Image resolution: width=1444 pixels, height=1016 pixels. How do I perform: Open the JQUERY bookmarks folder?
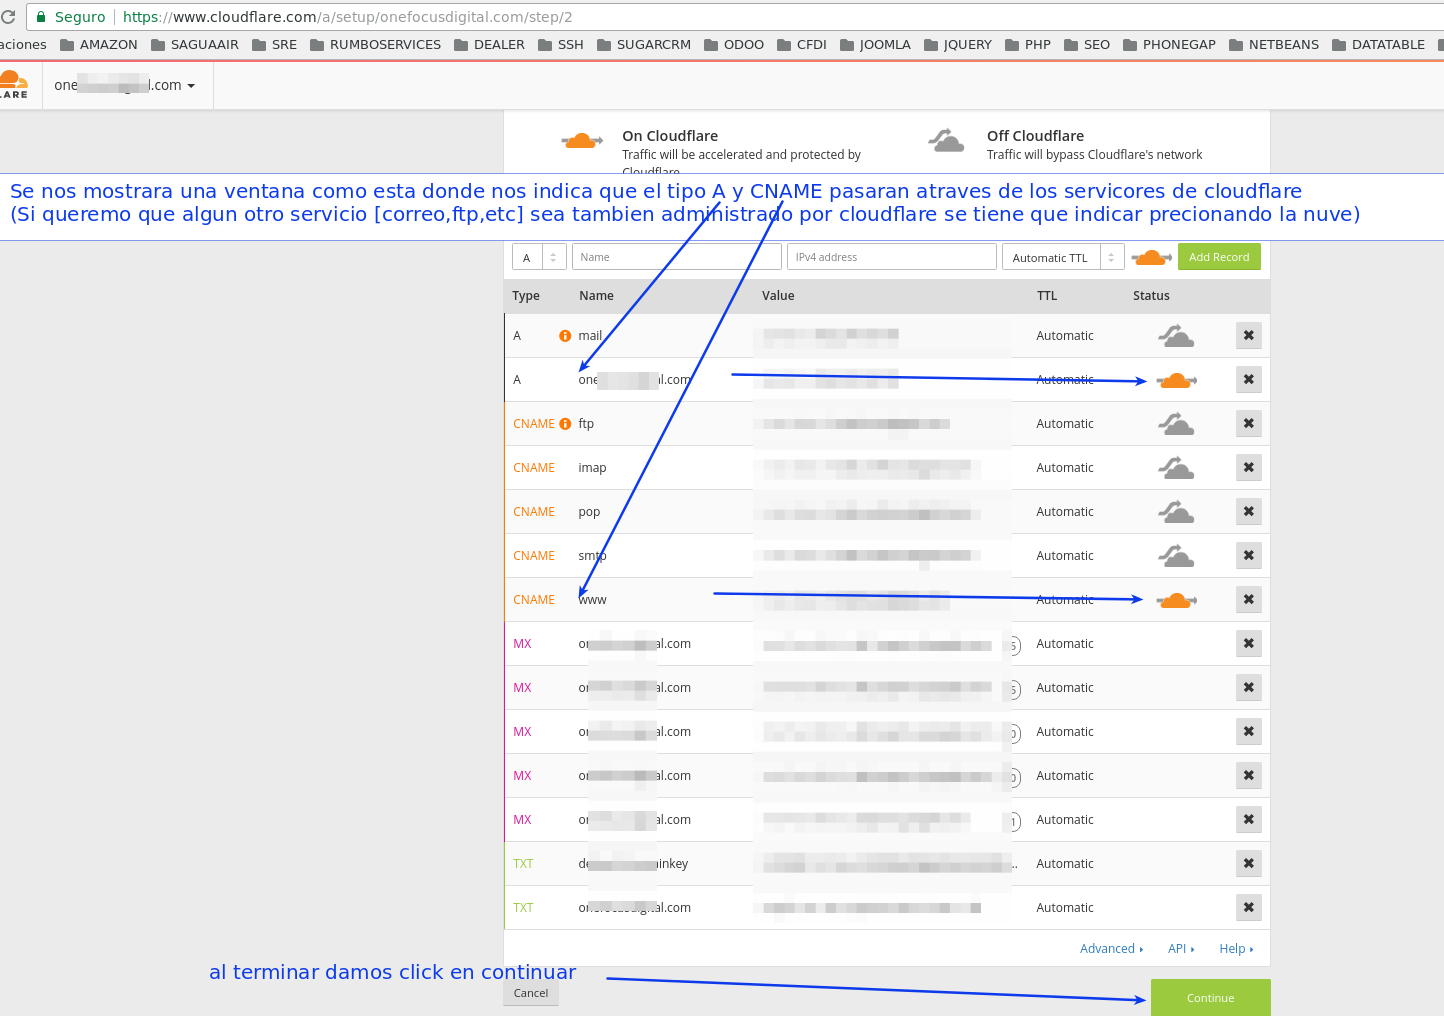click(x=957, y=45)
